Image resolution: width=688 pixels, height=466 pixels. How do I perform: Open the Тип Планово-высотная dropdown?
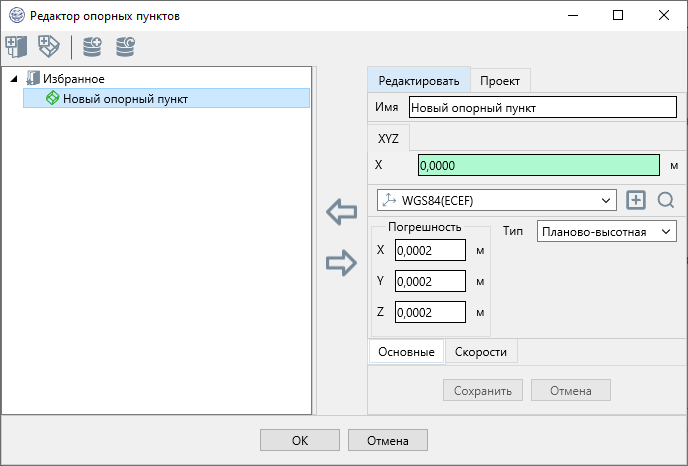[x=606, y=231]
